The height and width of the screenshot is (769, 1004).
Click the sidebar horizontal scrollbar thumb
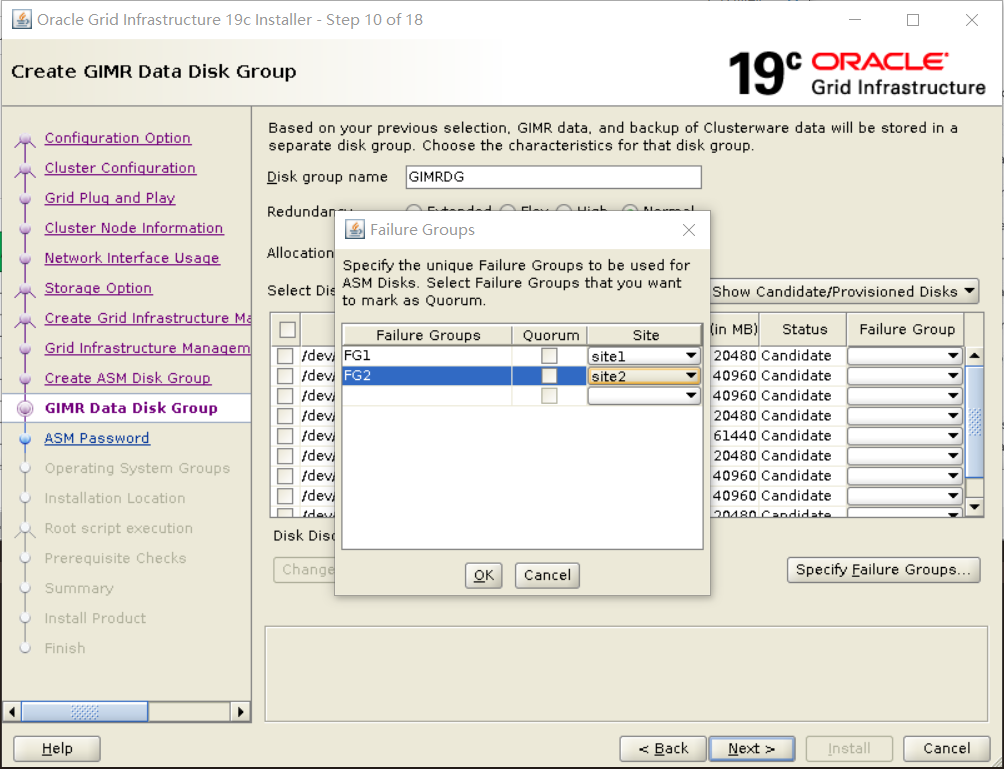pos(85,711)
